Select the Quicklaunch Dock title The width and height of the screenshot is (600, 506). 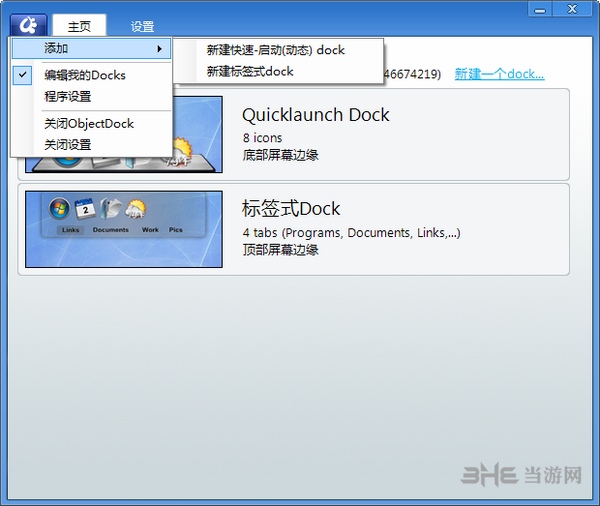[316, 115]
